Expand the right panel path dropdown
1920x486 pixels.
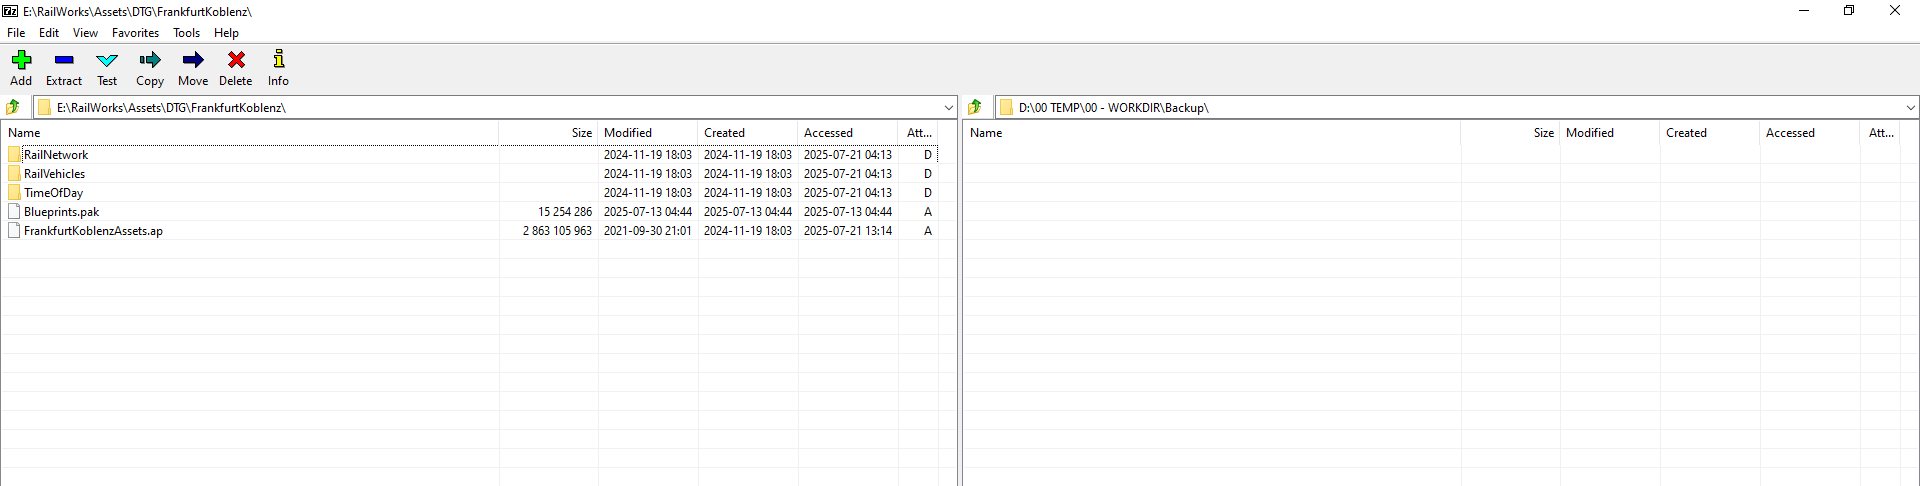coord(1909,107)
